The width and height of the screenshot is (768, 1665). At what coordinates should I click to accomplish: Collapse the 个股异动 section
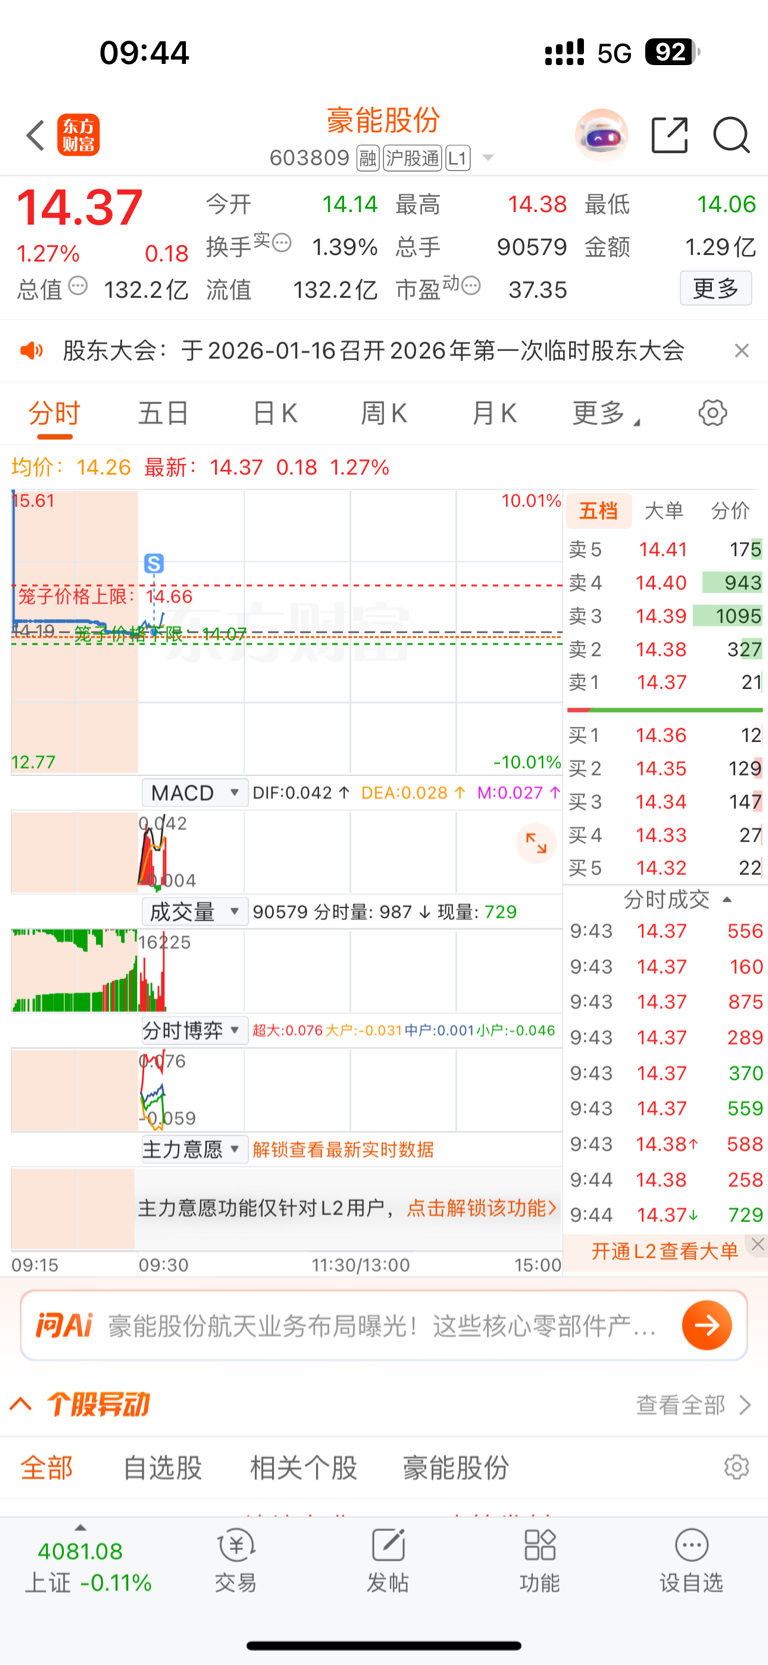pyautogui.click(x=21, y=1404)
